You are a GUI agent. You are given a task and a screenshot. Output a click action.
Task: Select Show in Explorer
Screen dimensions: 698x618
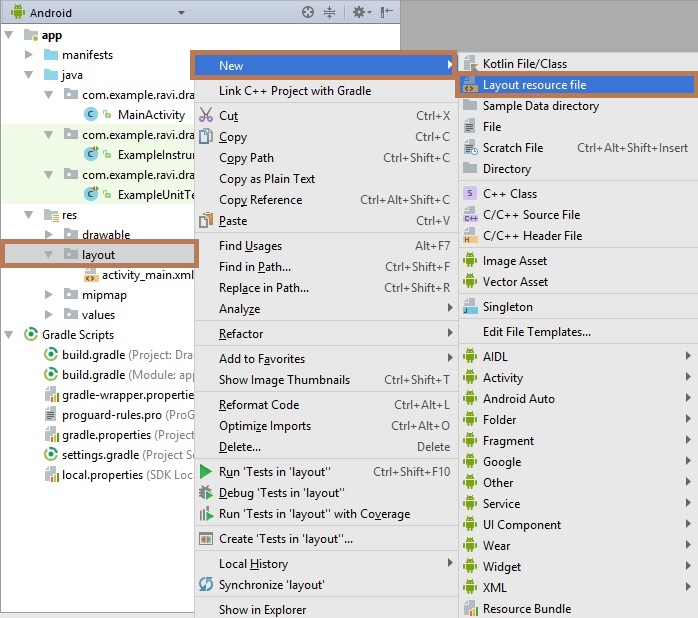click(x=326, y=610)
